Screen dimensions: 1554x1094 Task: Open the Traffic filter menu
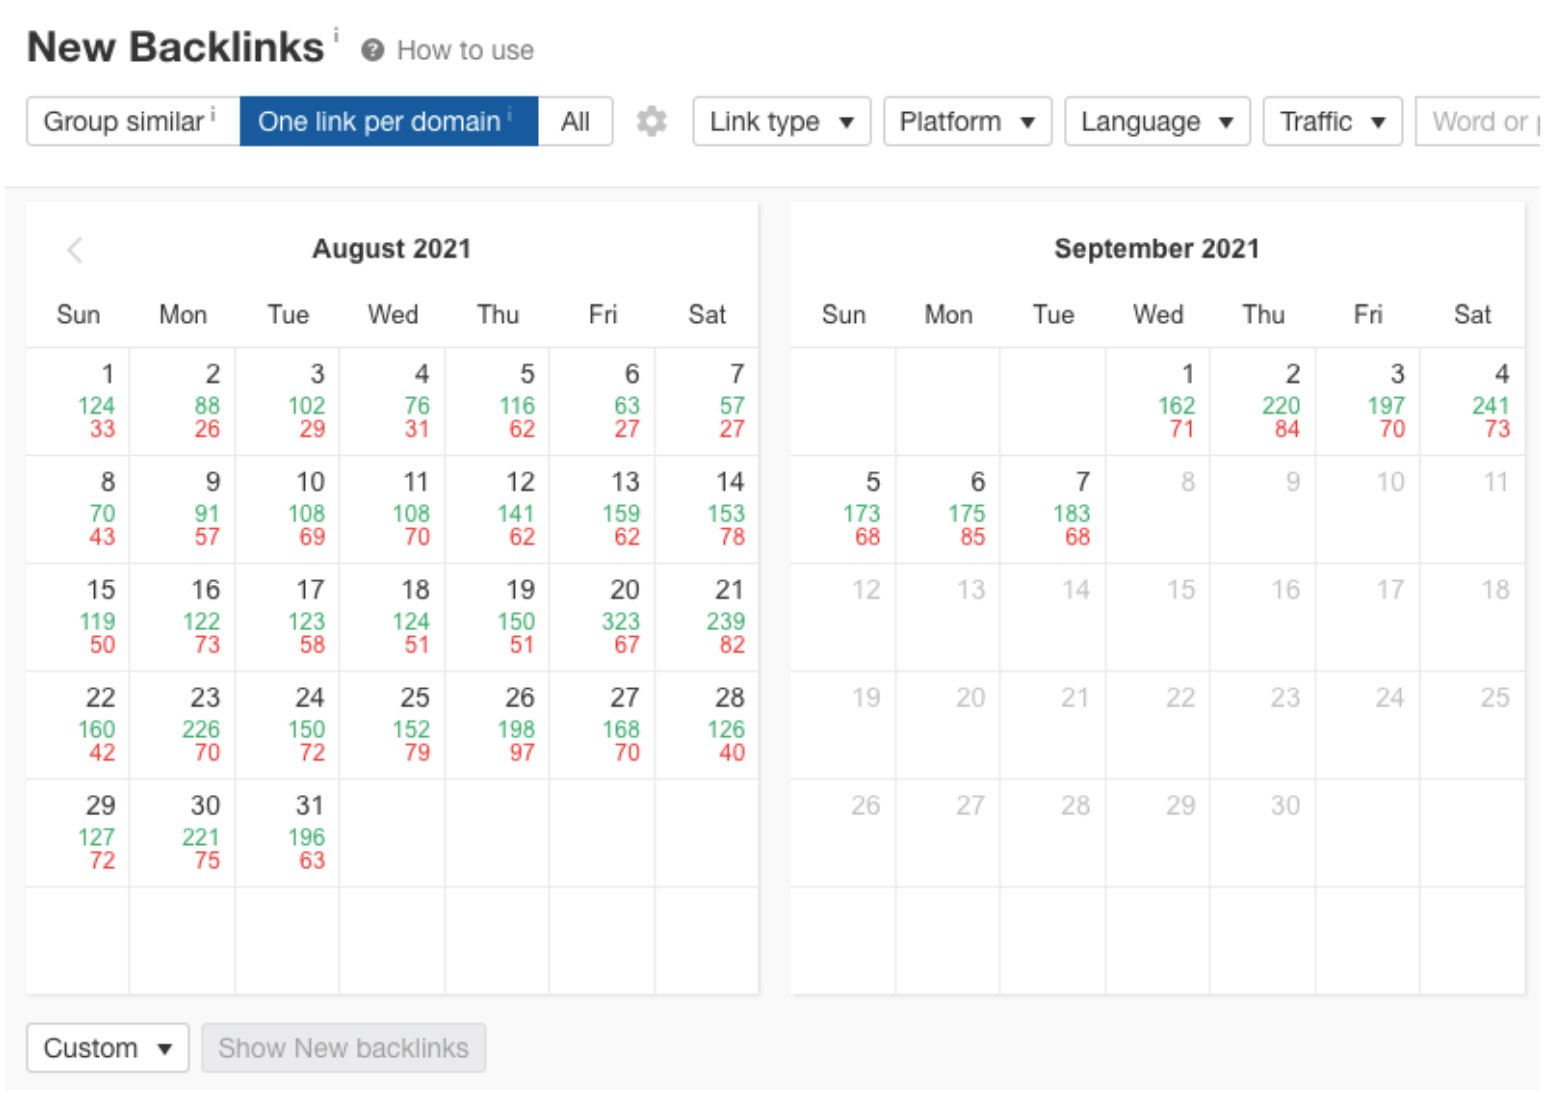point(1331,121)
